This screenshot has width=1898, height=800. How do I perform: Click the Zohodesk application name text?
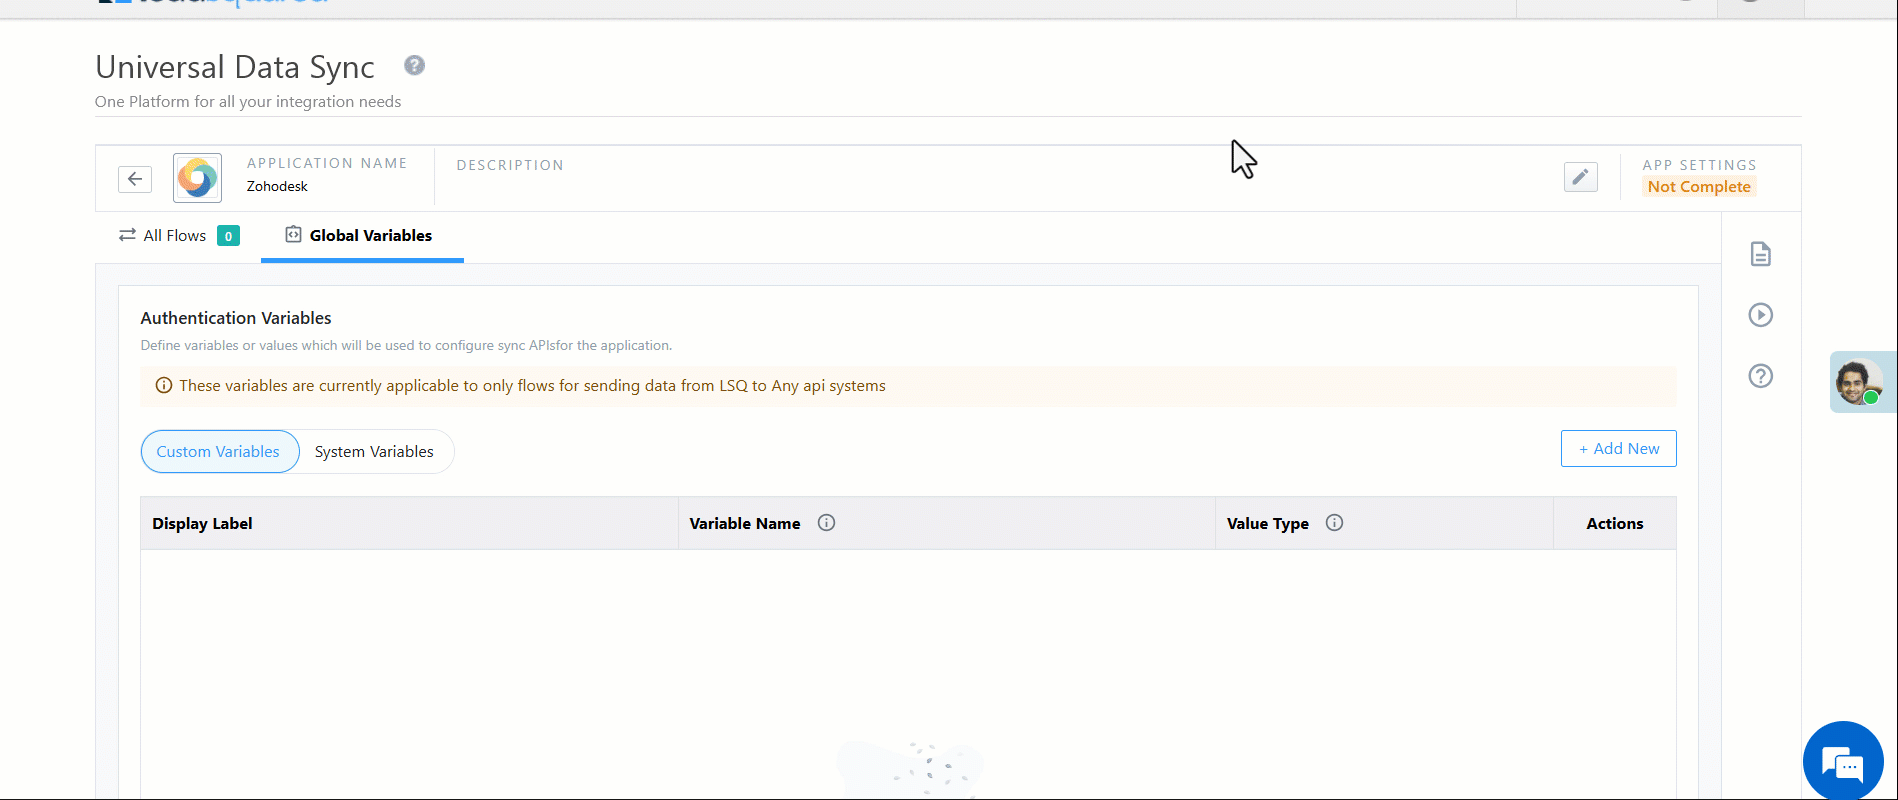tap(277, 187)
